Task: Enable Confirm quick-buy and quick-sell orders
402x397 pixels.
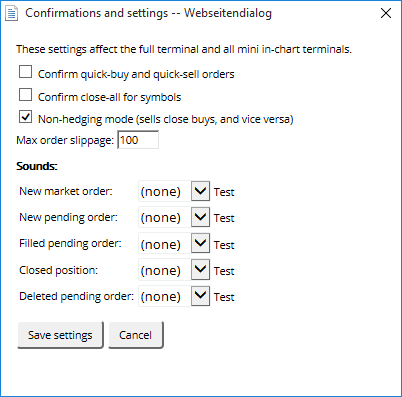Action: (25, 72)
